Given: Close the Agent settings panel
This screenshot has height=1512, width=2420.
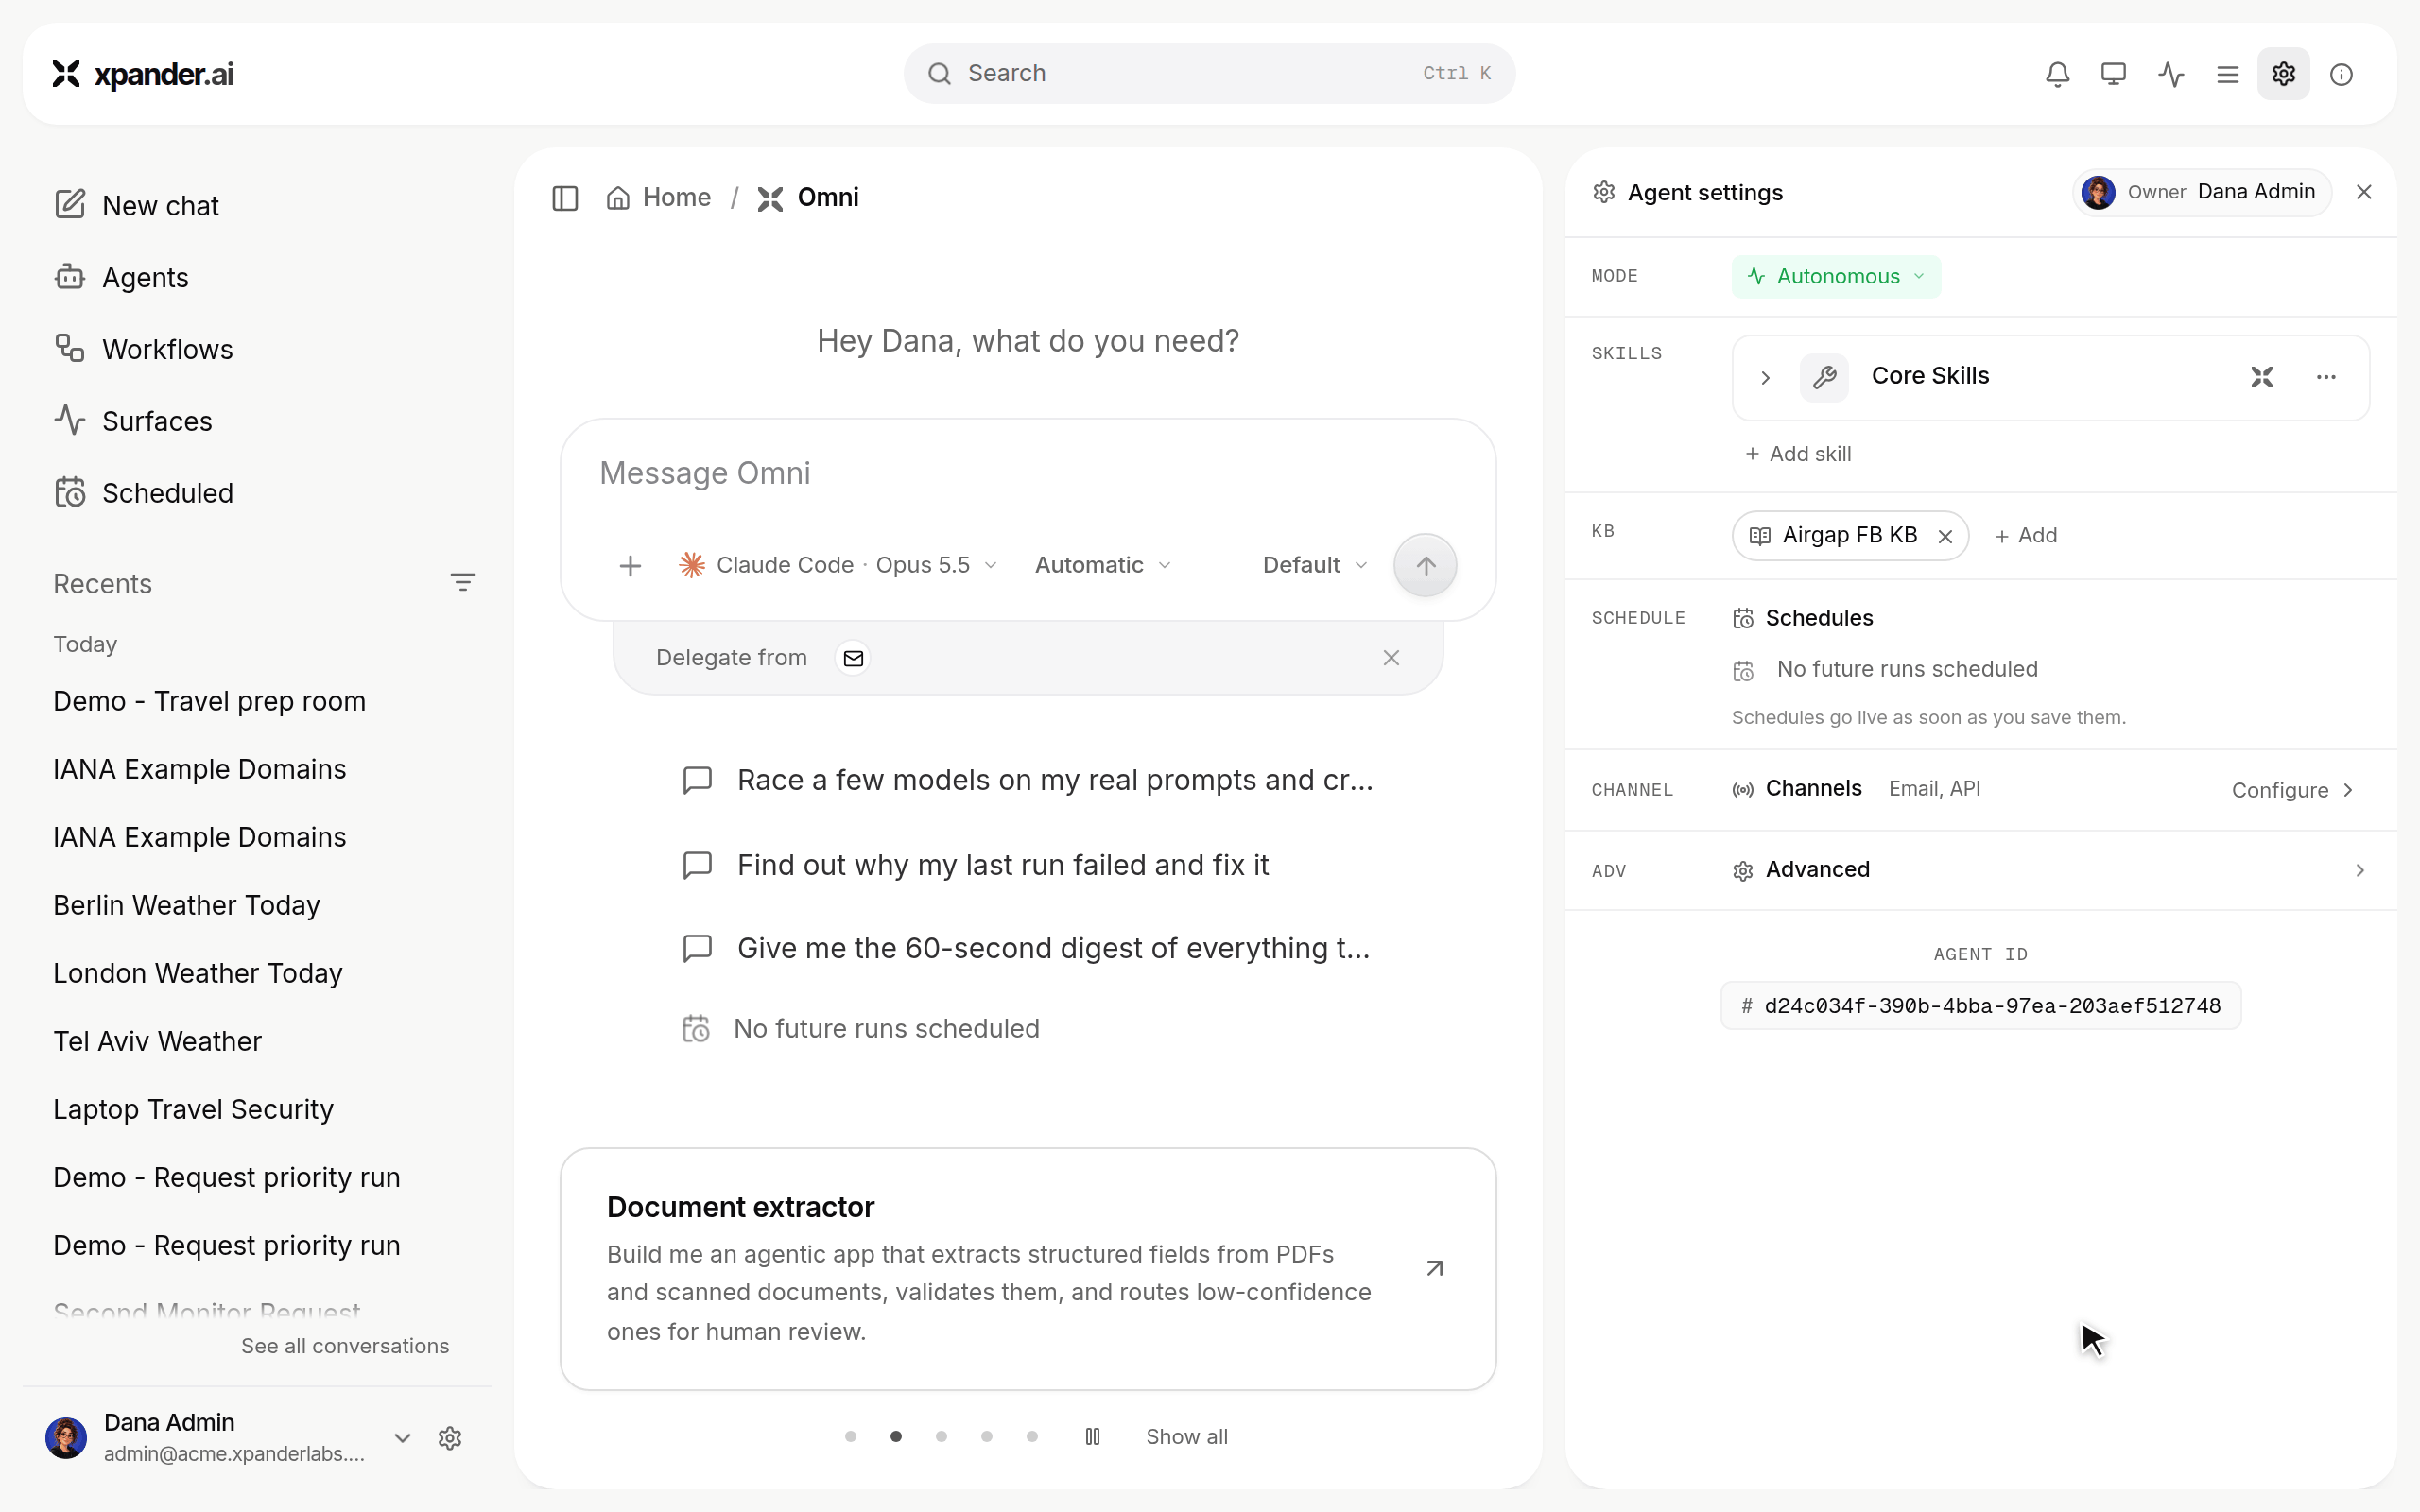Looking at the screenshot, I should tap(2364, 192).
